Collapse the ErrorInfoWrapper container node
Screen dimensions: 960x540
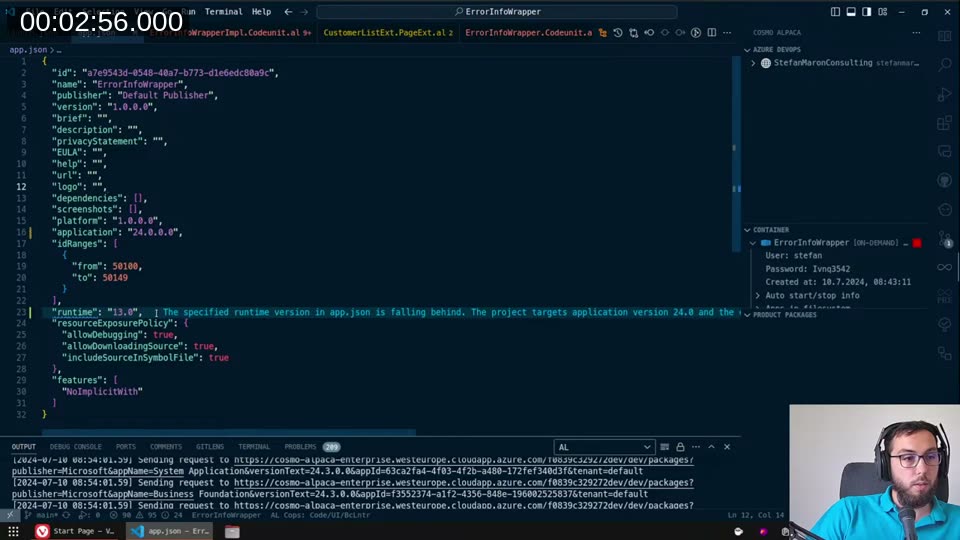click(753, 243)
